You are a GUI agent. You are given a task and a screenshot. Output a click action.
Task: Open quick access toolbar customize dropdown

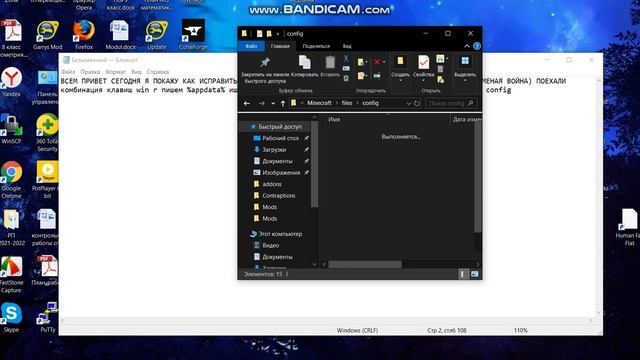(x=278, y=34)
